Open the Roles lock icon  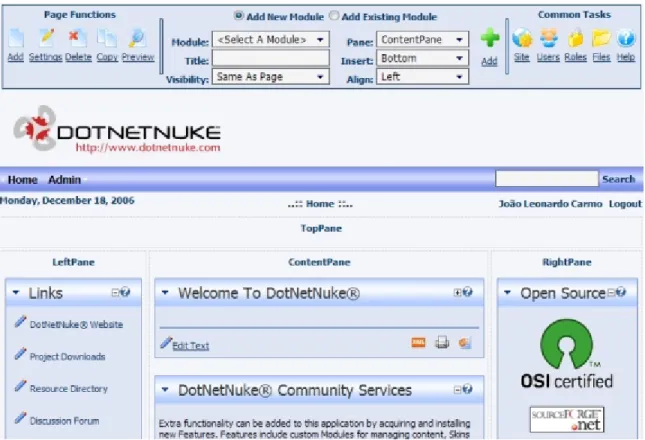pyautogui.click(x=575, y=39)
